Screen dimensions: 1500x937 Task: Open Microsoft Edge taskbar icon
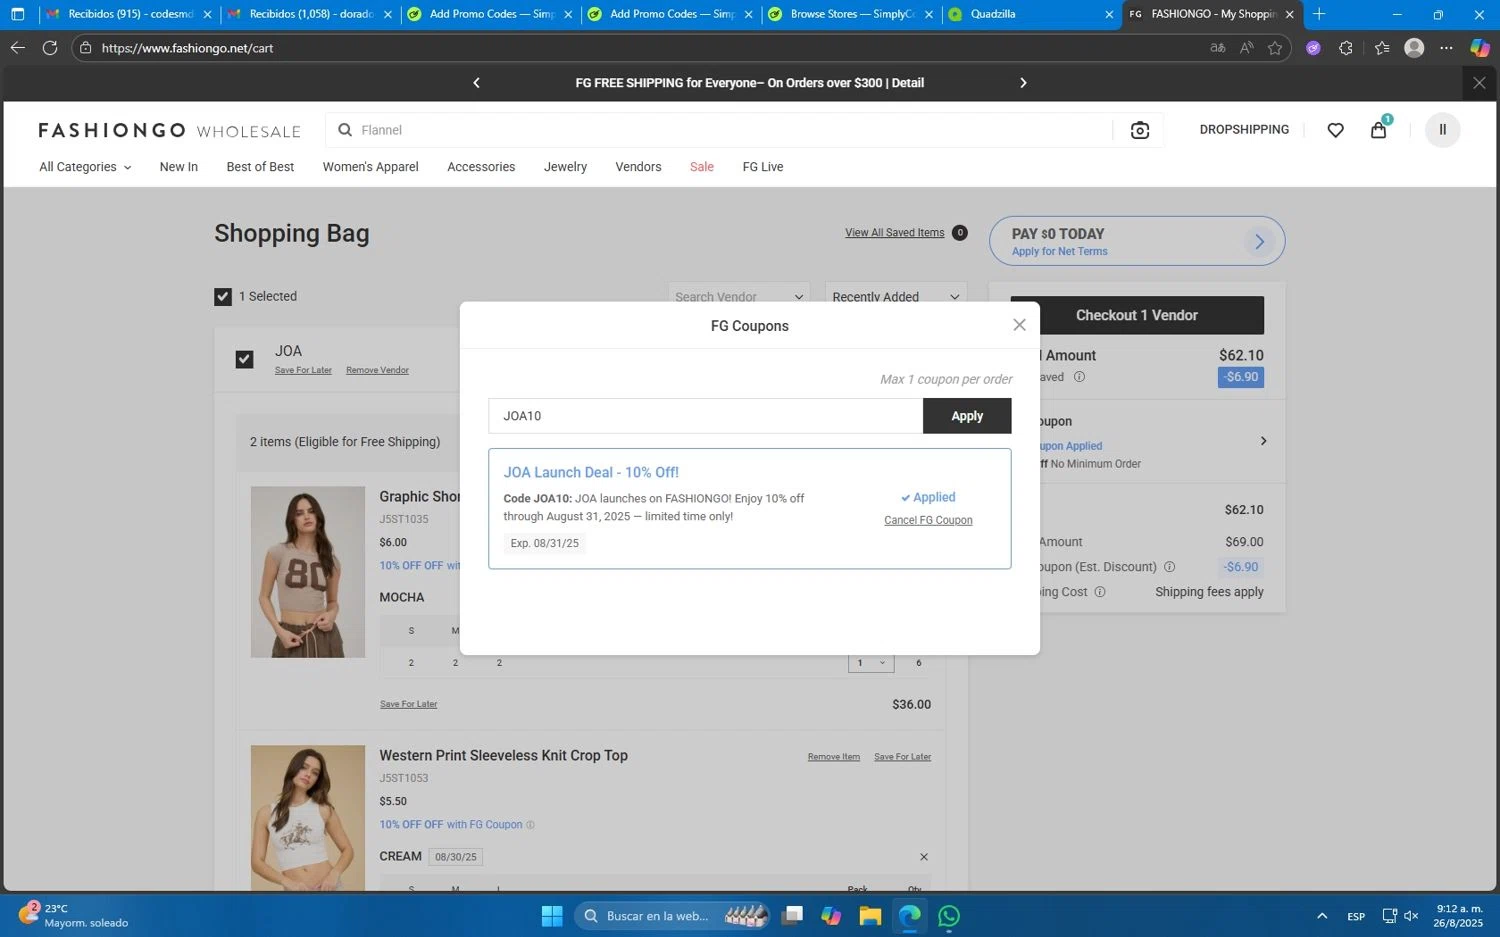point(909,916)
